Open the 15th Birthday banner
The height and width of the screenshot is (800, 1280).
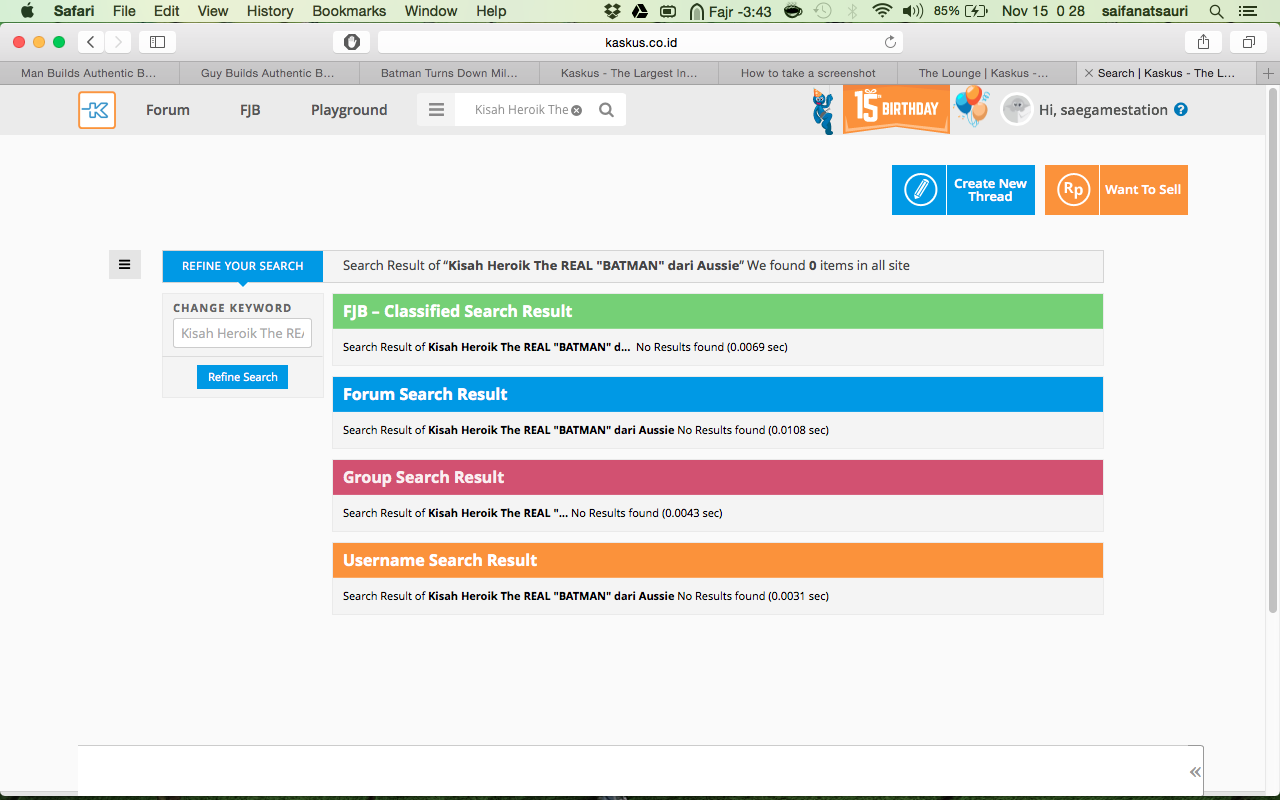[896, 109]
